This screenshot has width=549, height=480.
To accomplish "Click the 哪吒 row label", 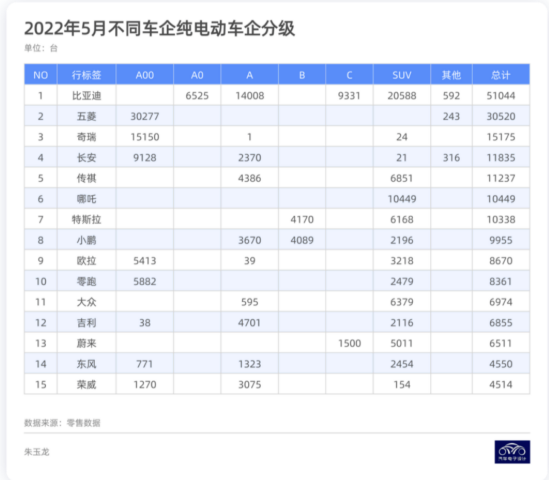I will pos(86,199).
